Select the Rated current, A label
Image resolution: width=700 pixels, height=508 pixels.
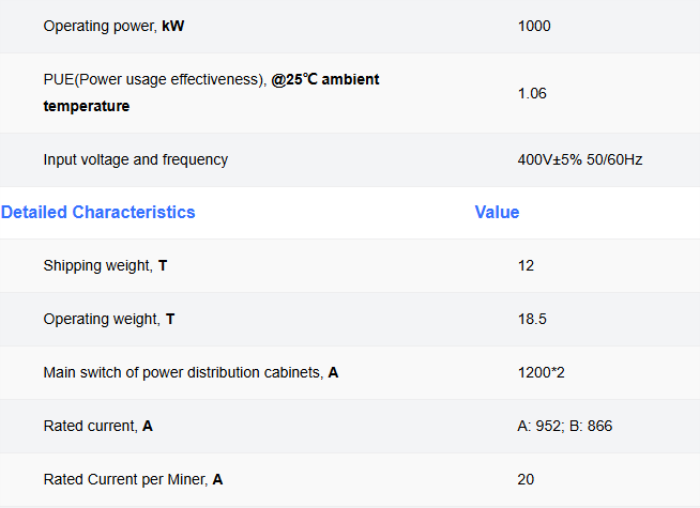click(98, 426)
